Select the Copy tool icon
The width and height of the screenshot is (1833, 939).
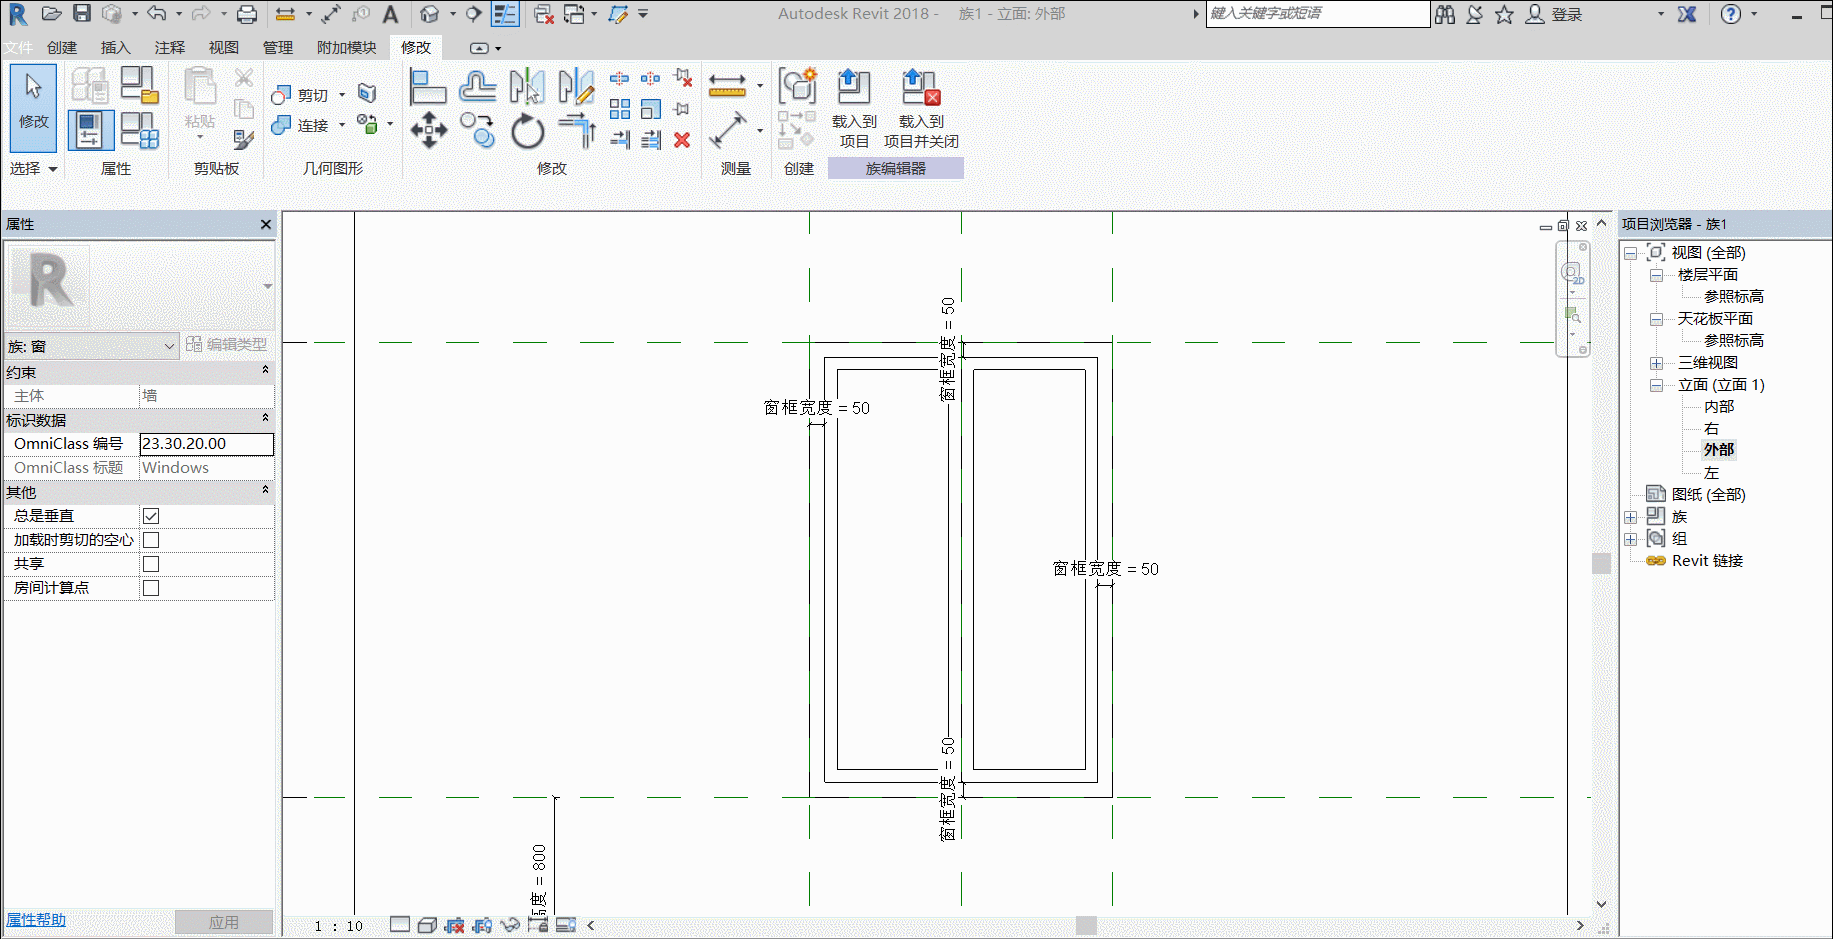(x=477, y=130)
